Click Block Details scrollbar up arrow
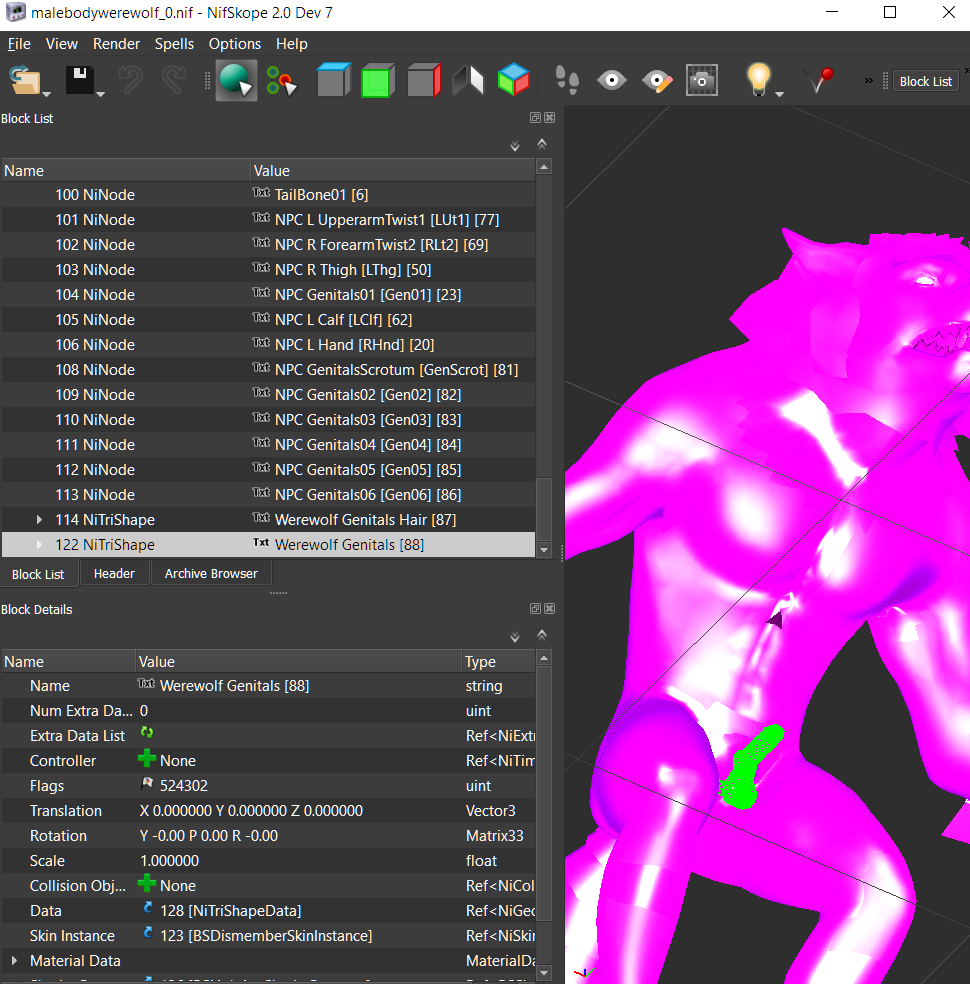The image size is (970, 984). point(544,658)
